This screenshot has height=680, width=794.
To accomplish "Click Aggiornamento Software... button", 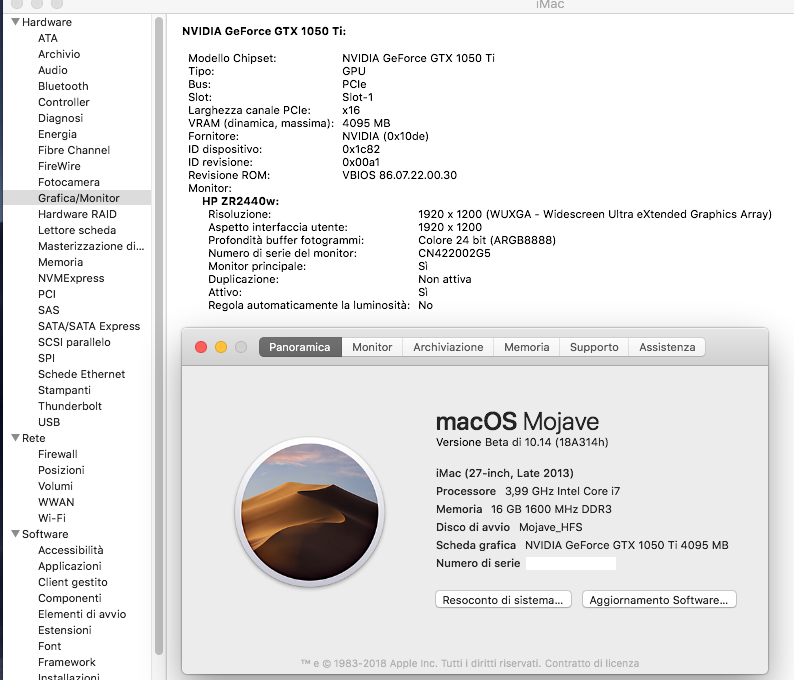I will point(659,600).
